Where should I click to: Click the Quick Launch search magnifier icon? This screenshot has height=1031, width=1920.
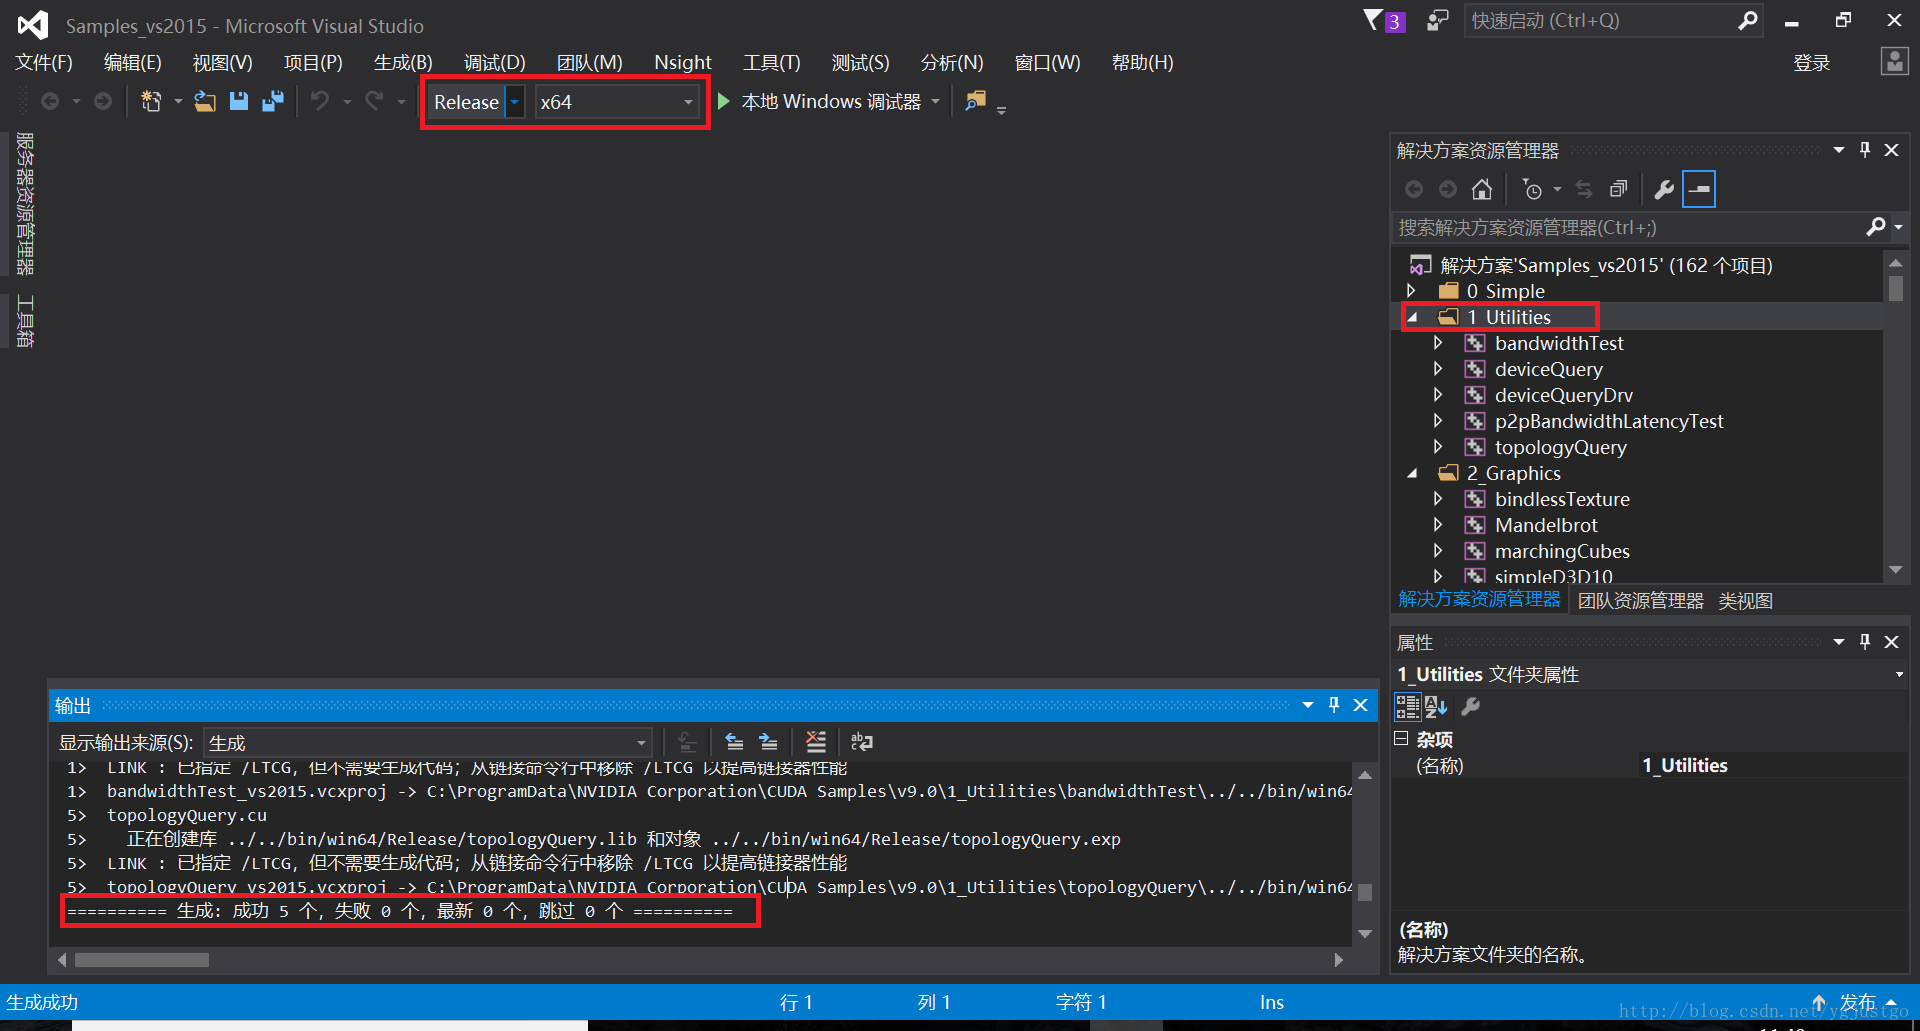(1748, 21)
